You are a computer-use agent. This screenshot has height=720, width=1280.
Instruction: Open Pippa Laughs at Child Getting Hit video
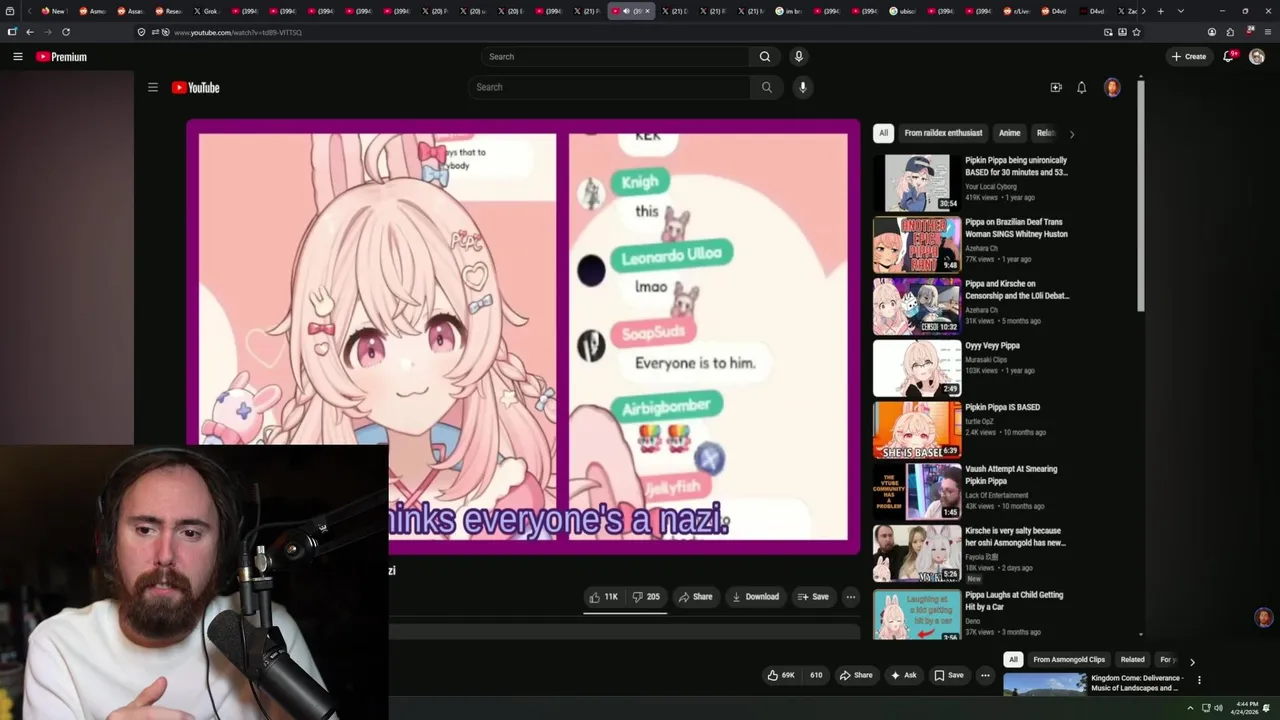click(x=917, y=614)
